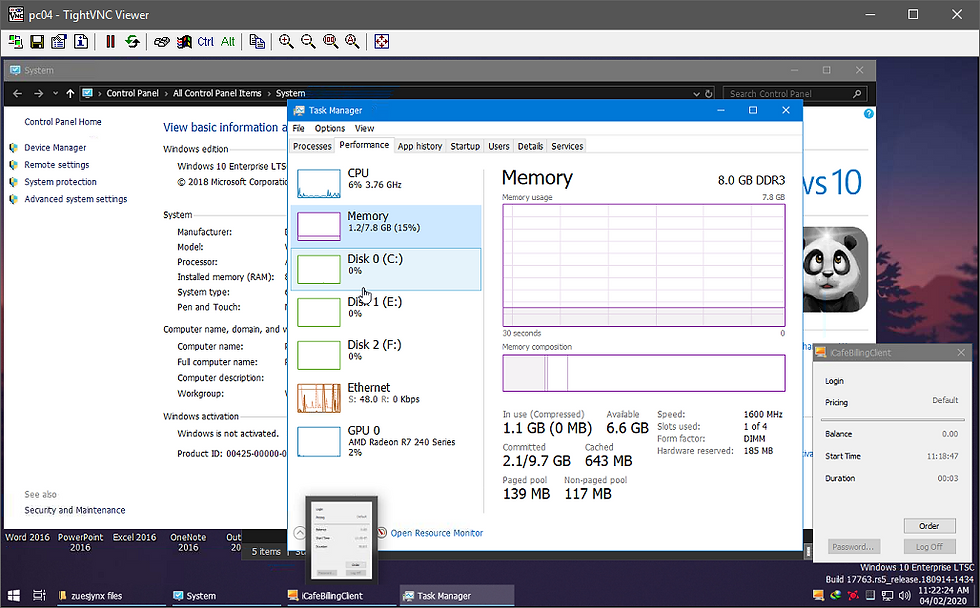Go to Control Panel Home
Screen dimensions: 980x608
pyautogui.click(x=62, y=122)
